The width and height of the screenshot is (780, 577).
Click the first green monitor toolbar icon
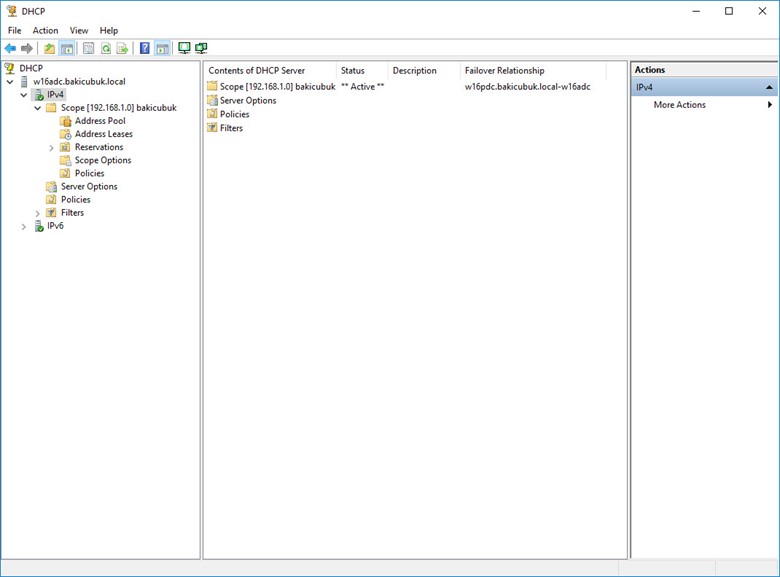[x=184, y=48]
